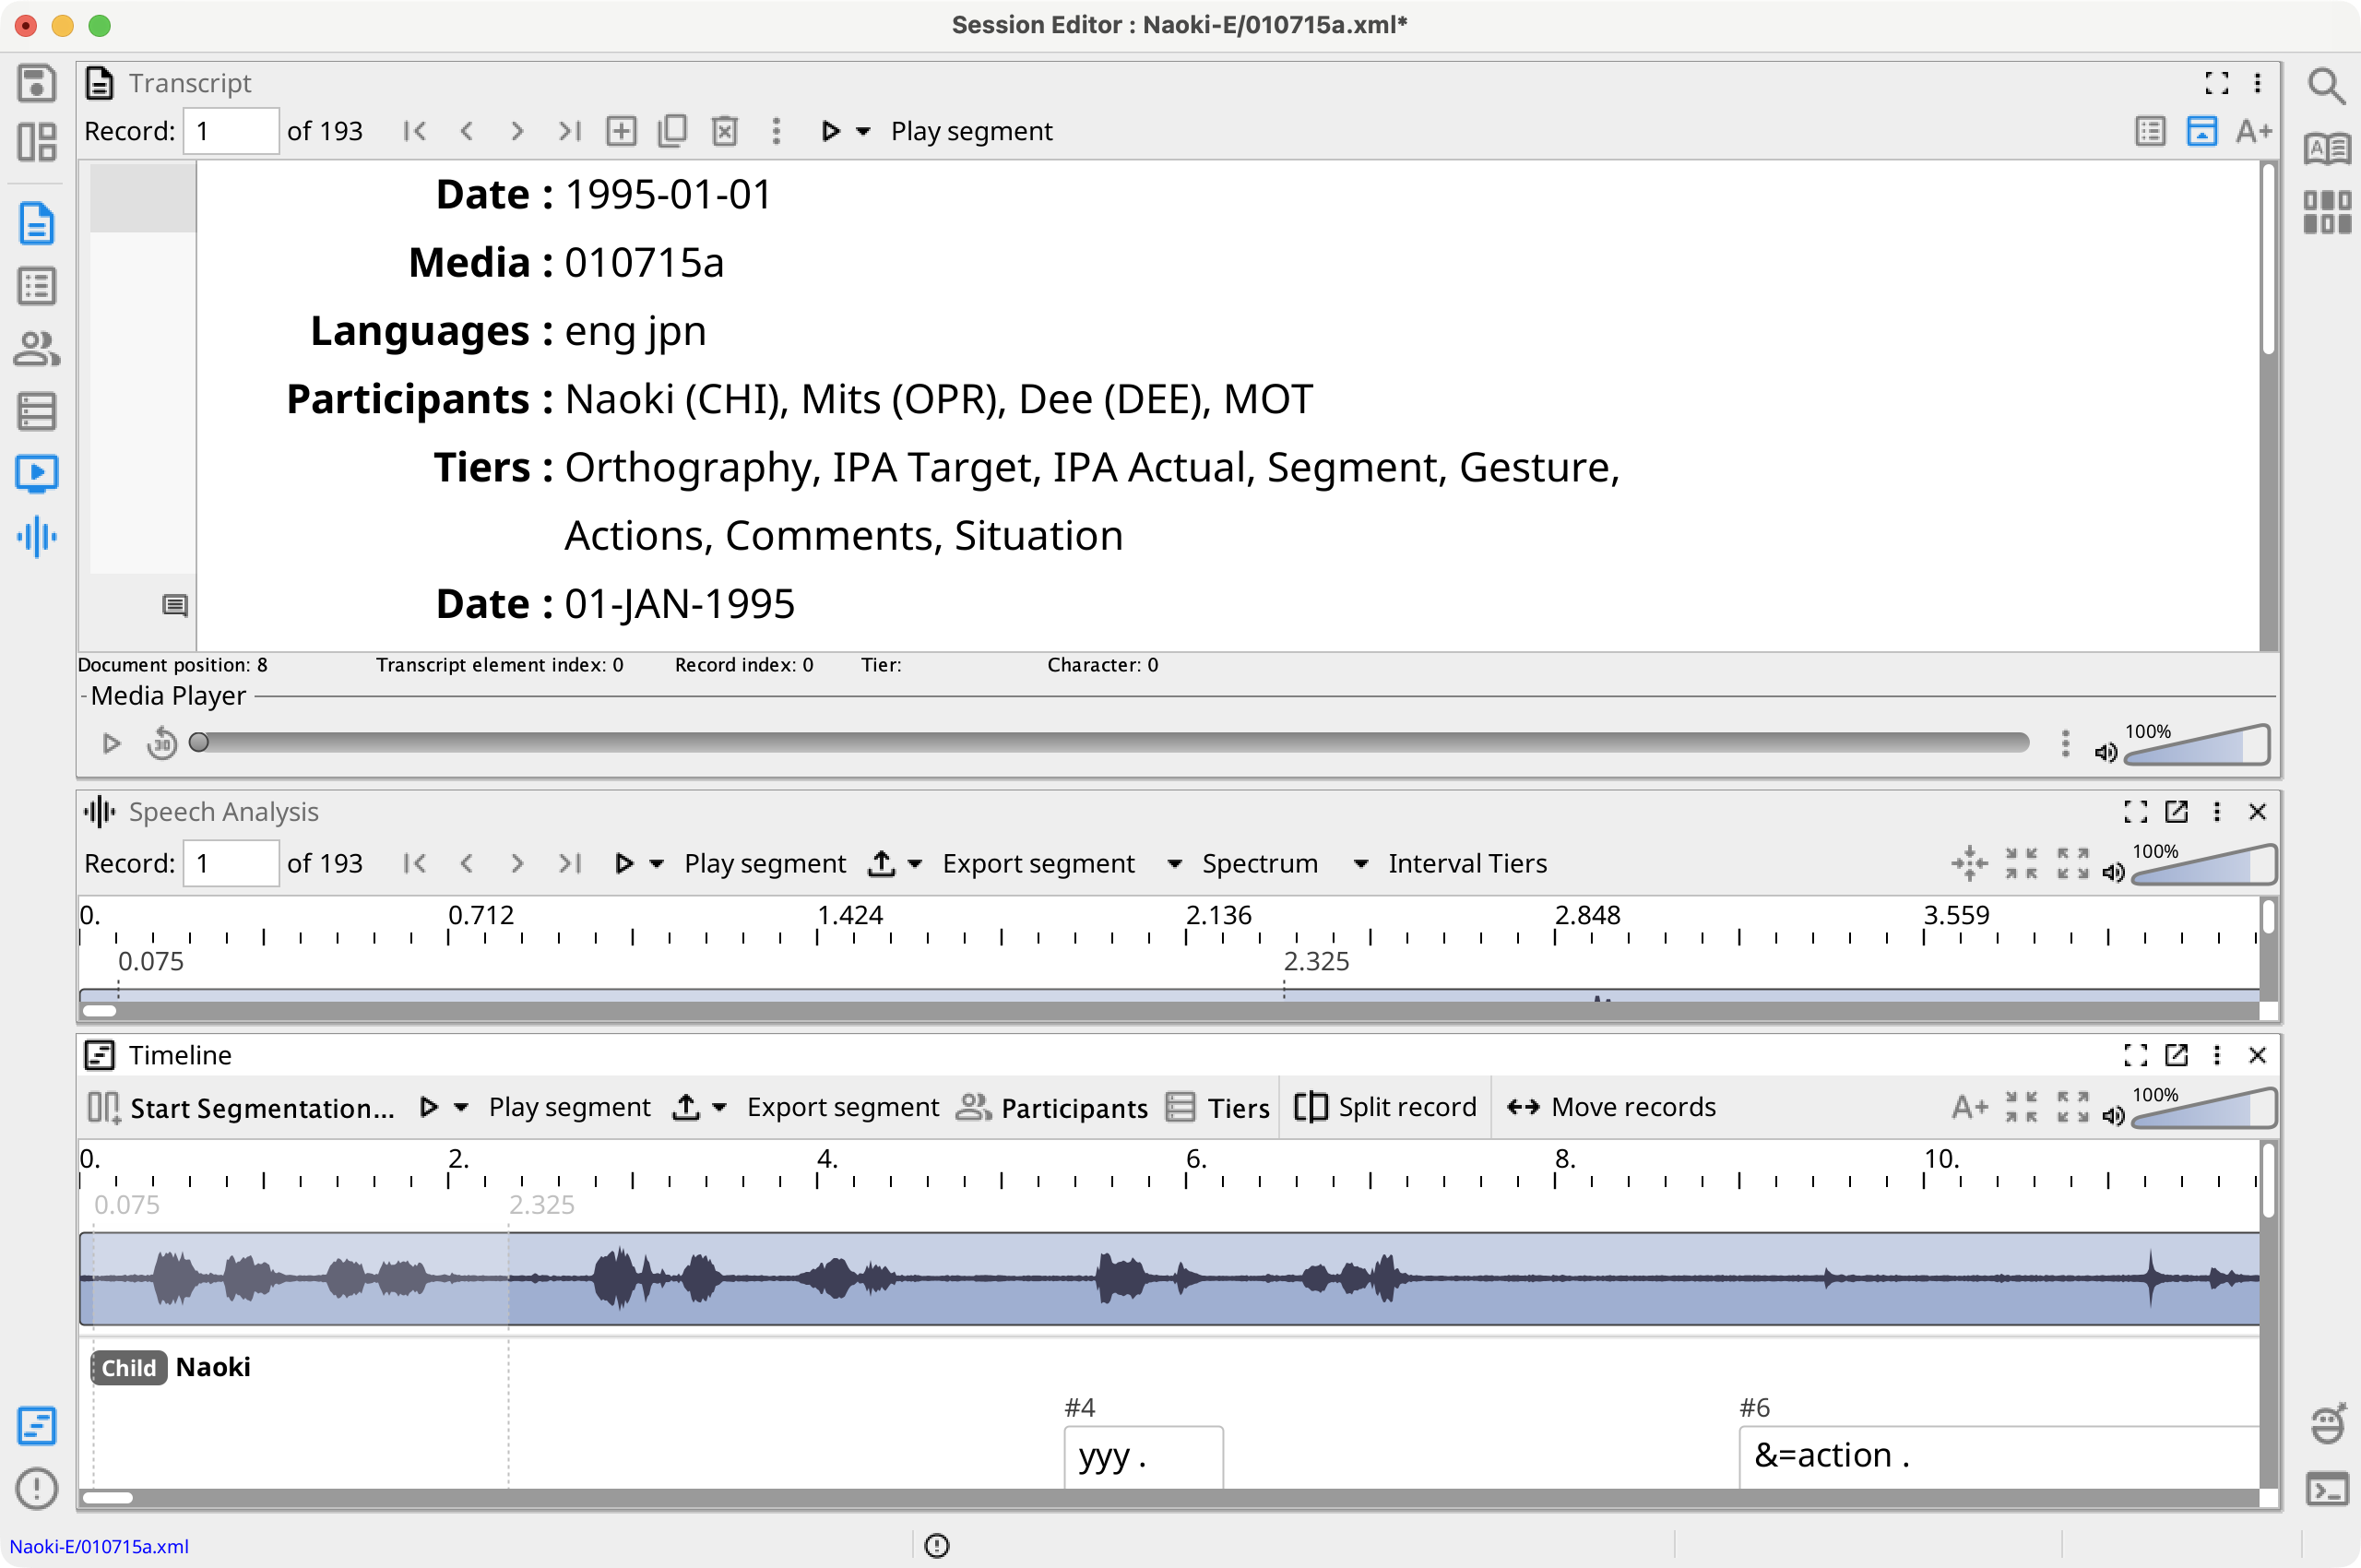
Task: Play media in the Media Player
Action: (111, 743)
